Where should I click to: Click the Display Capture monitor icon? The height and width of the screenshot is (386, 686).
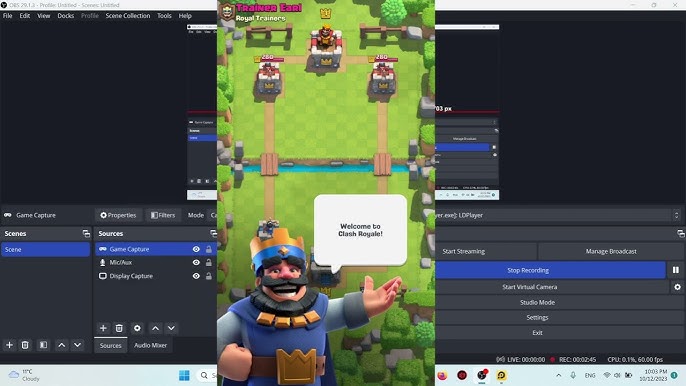click(x=102, y=276)
